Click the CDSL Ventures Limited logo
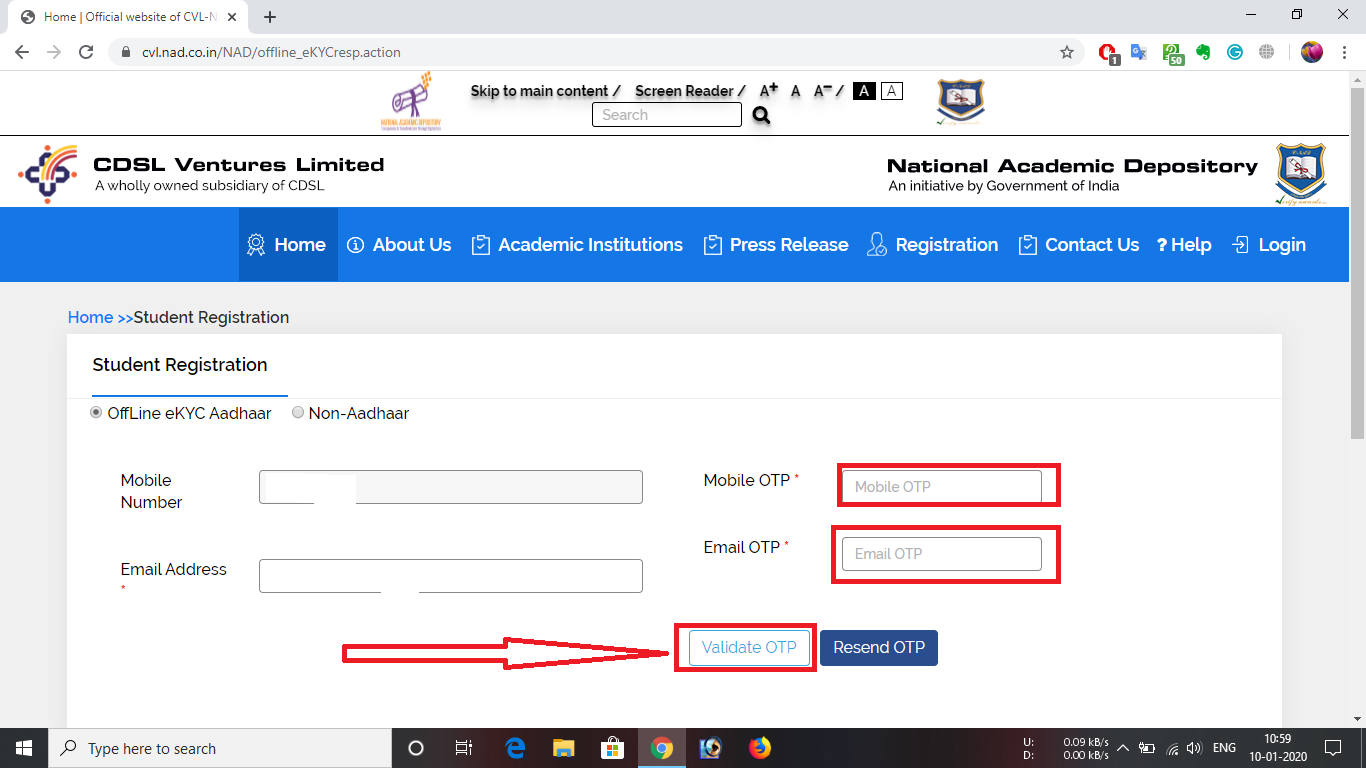Image resolution: width=1366 pixels, height=768 pixels. [48, 174]
